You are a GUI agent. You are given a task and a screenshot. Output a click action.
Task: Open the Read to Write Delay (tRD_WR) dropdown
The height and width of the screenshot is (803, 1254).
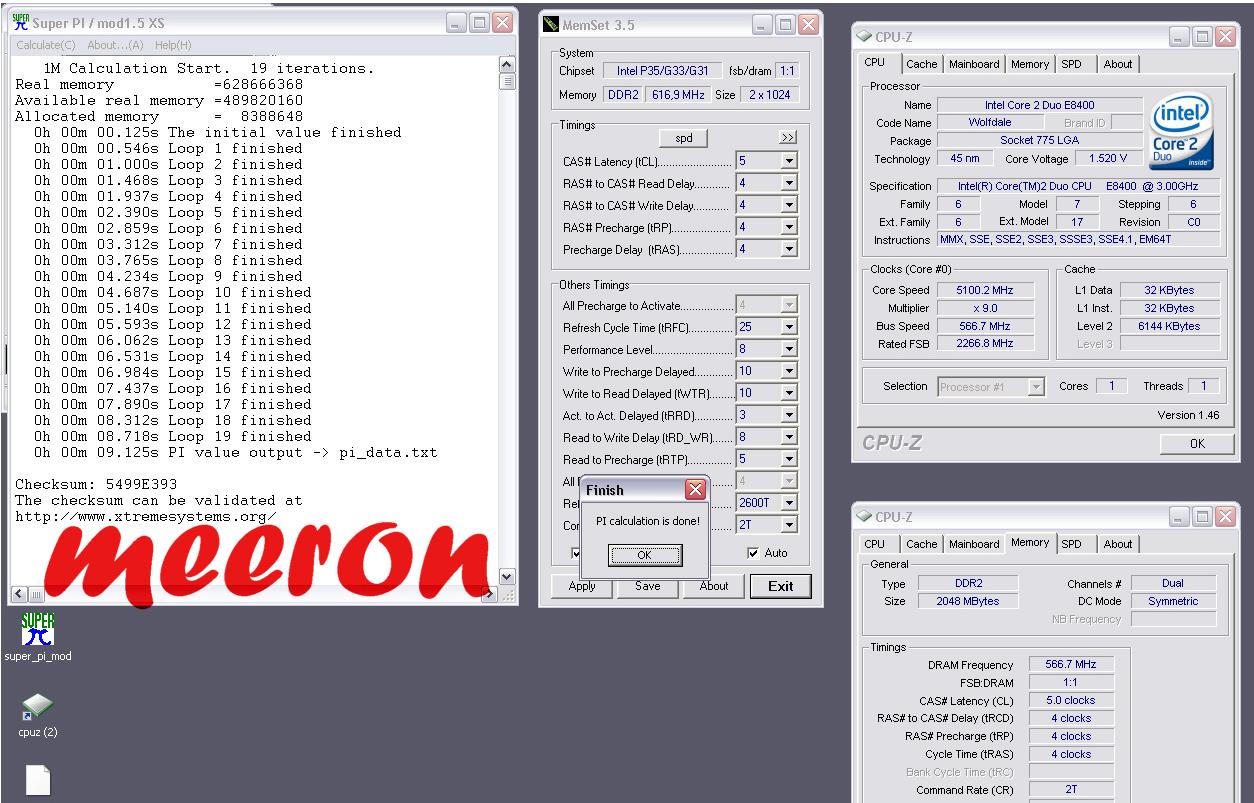point(789,437)
